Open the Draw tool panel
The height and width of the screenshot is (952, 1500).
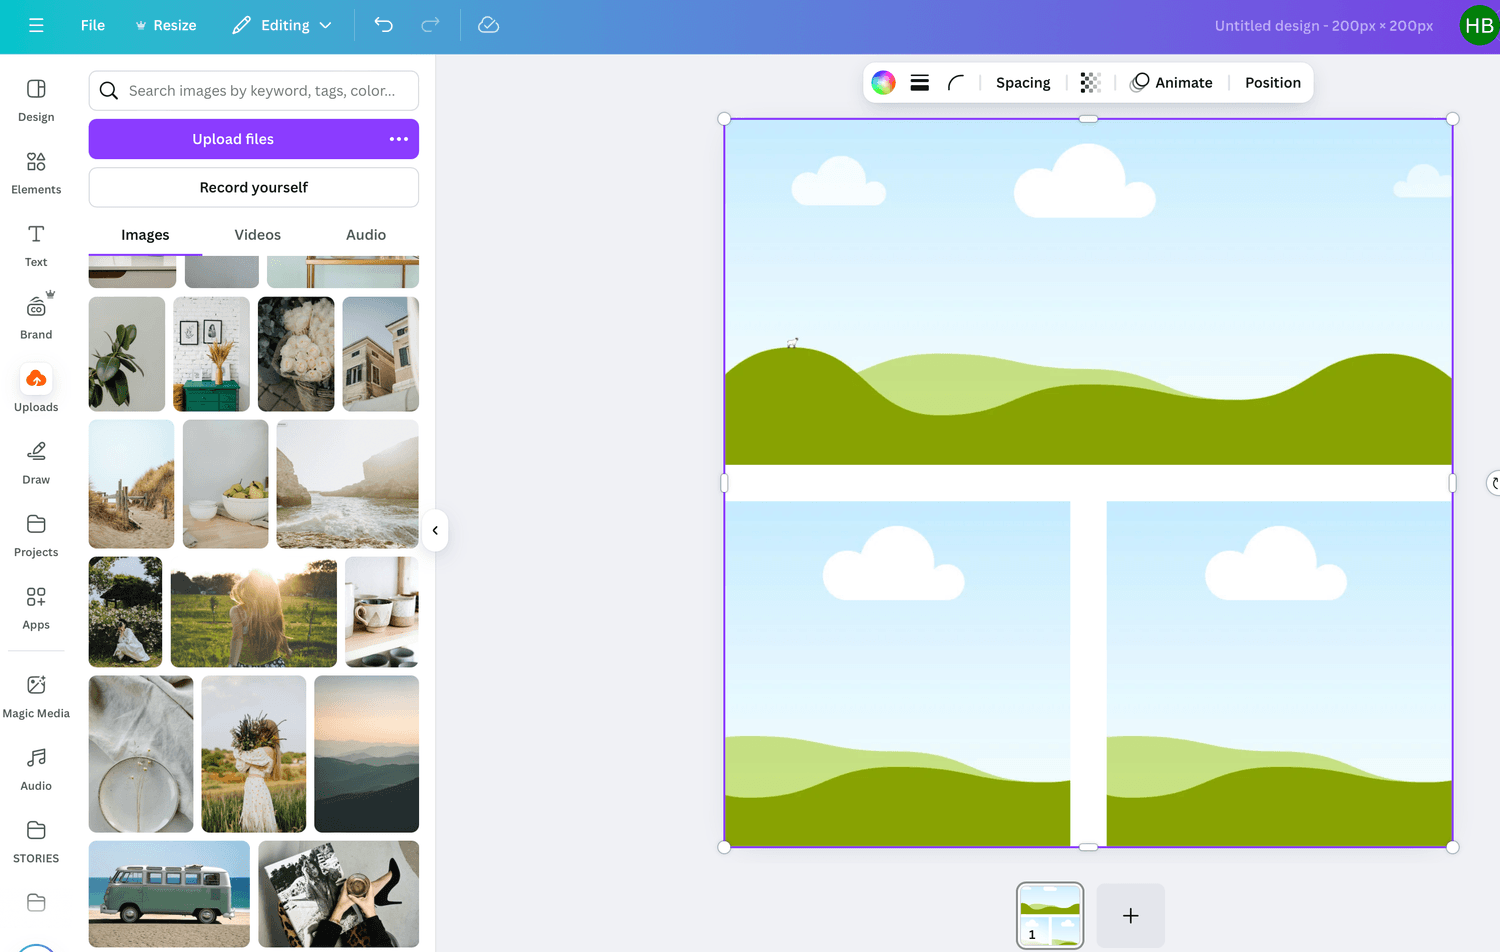tap(36, 463)
